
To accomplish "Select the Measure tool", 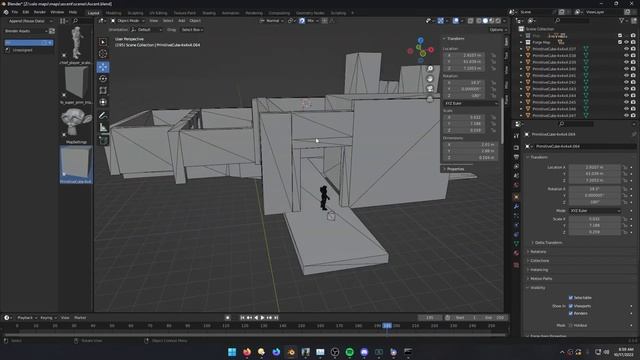I will coord(103,128).
